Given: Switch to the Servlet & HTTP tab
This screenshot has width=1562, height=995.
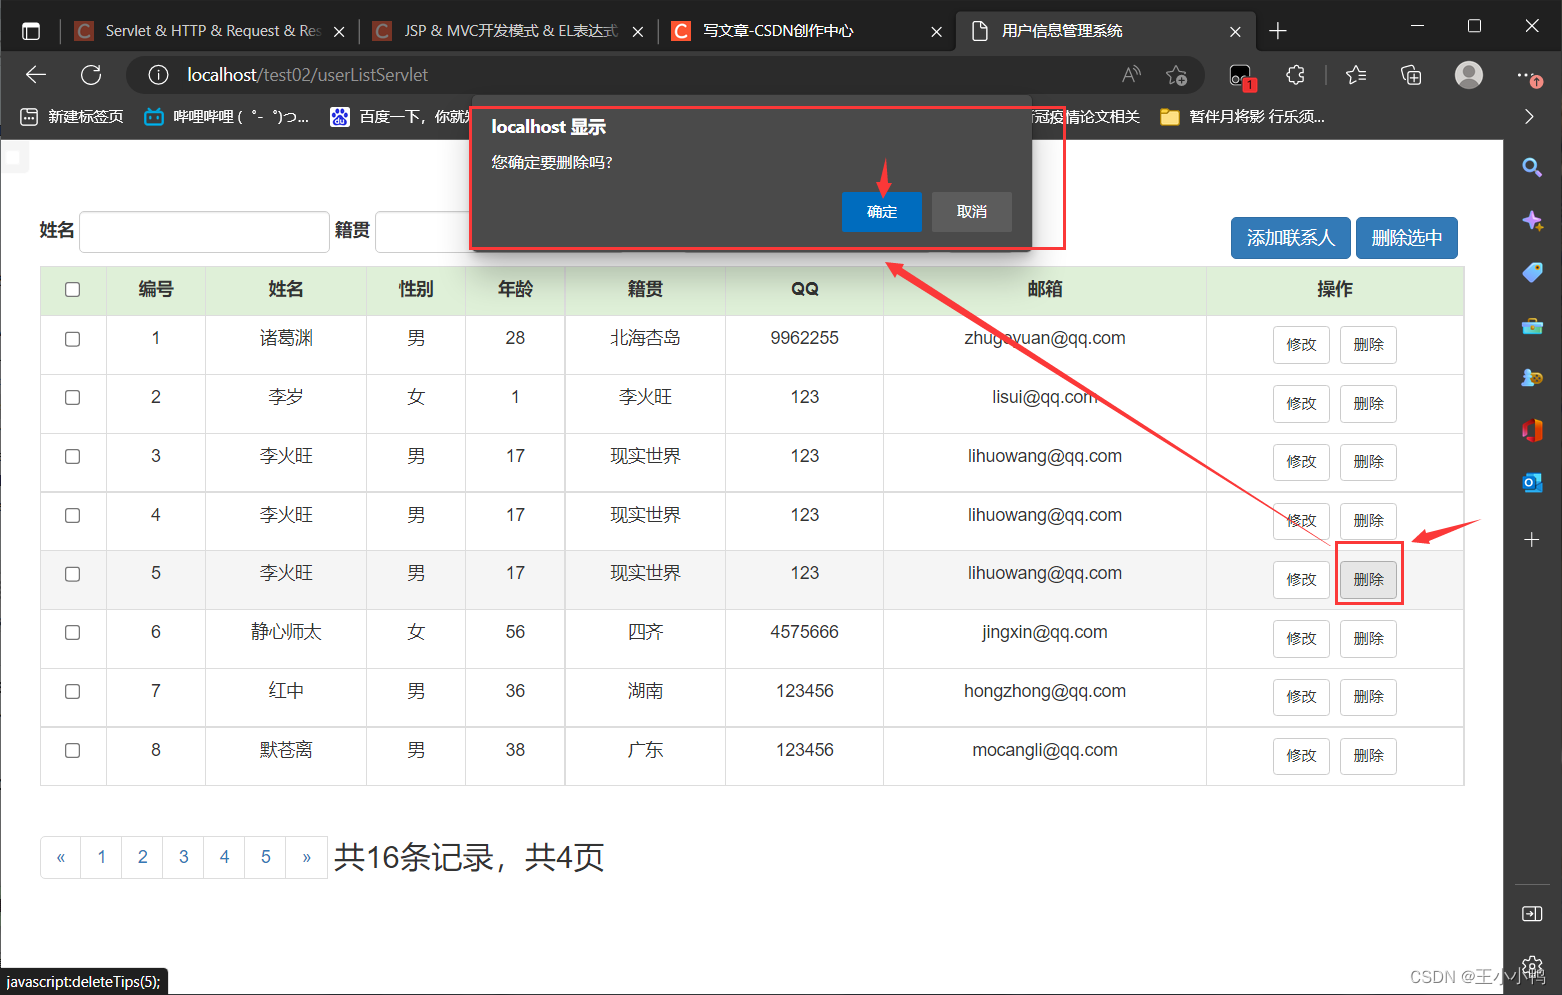Looking at the screenshot, I should pyautogui.click(x=210, y=31).
